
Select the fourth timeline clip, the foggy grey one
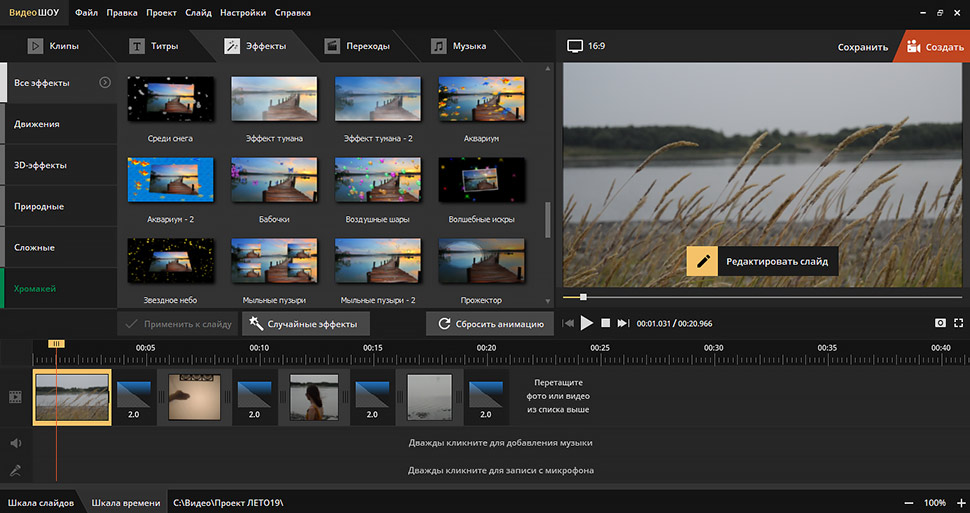429,397
